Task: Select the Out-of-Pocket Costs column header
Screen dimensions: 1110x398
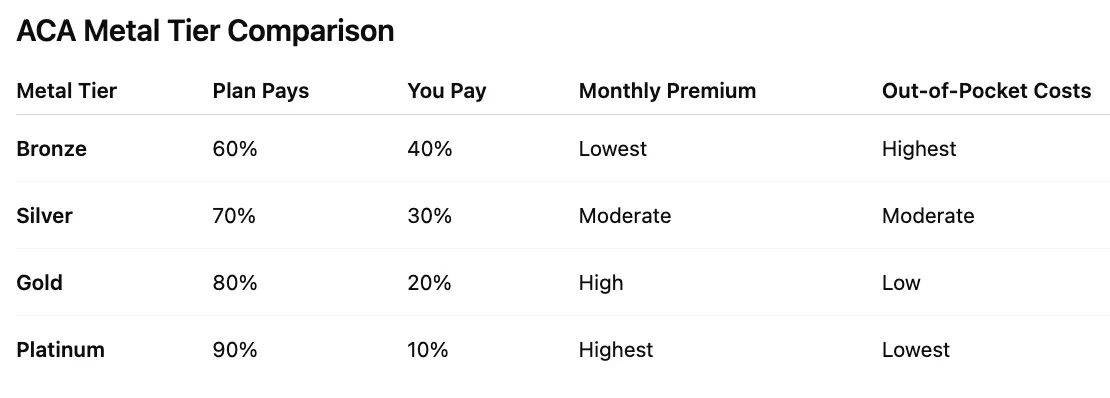Action: (x=986, y=91)
